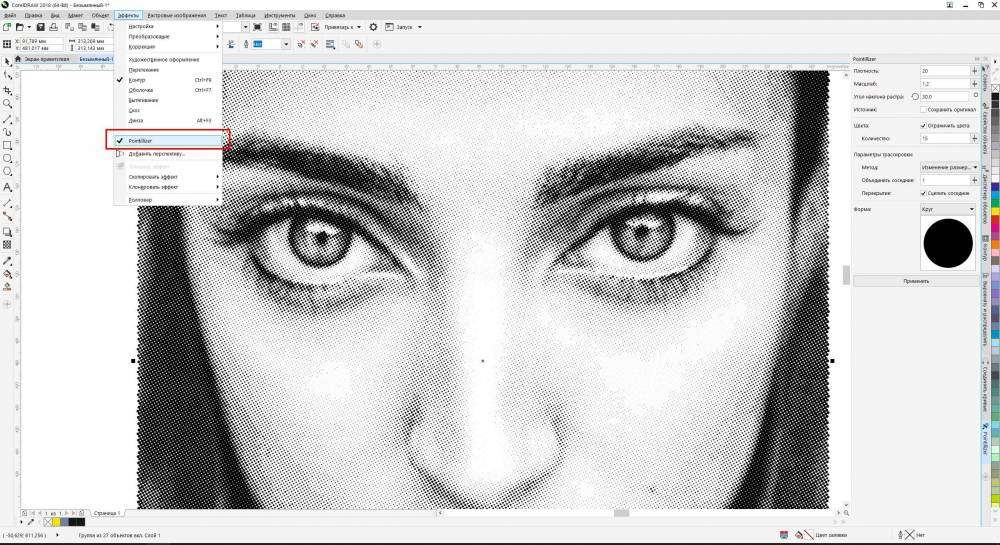Click the Save icon in toolbar
Viewport: 1000px width, 545px height.
[40, 27]
